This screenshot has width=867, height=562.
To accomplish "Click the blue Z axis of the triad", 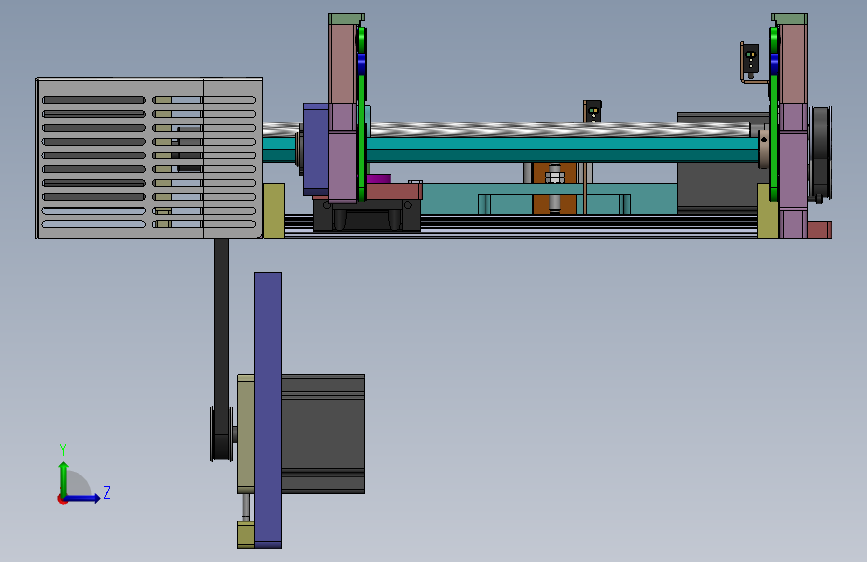I will [x=82, y=498].
